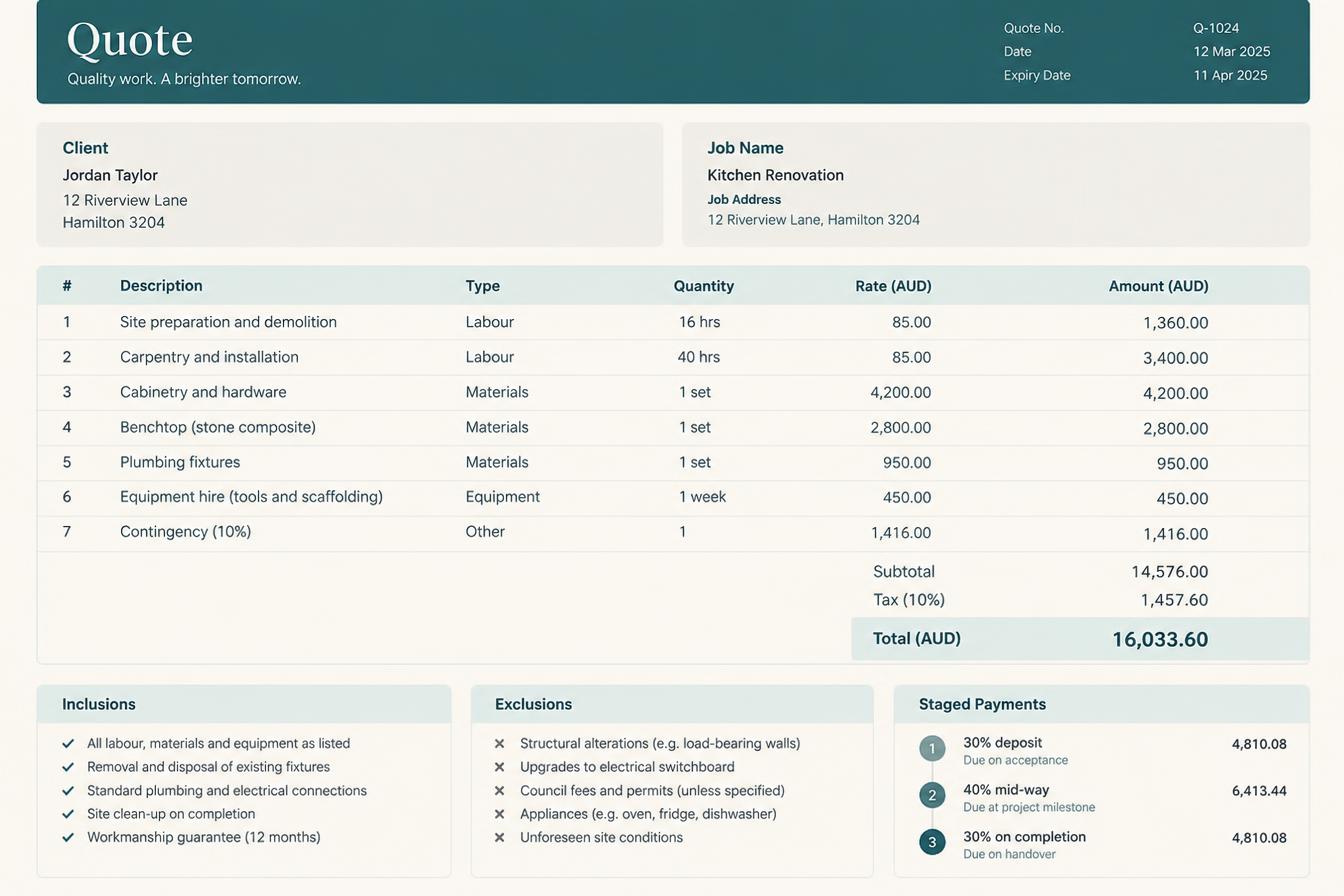Click the checkmark next to "Workmanship guarantee (12 months)"

click(68, 837)
